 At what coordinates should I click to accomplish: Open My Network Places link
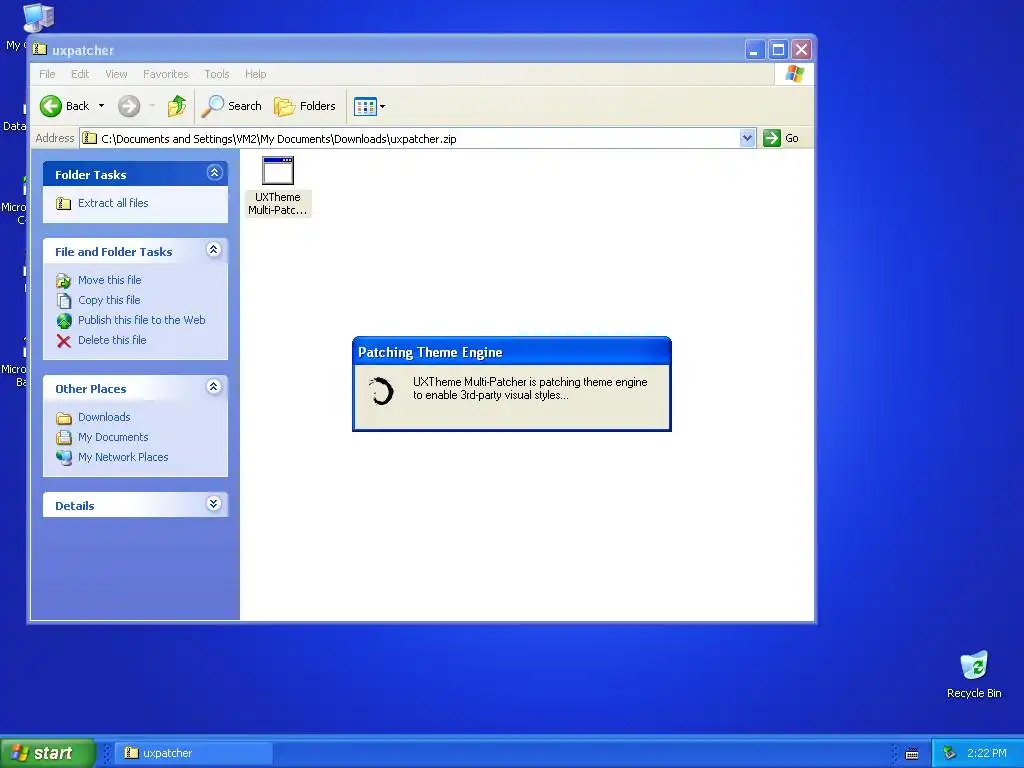point(123,457)
